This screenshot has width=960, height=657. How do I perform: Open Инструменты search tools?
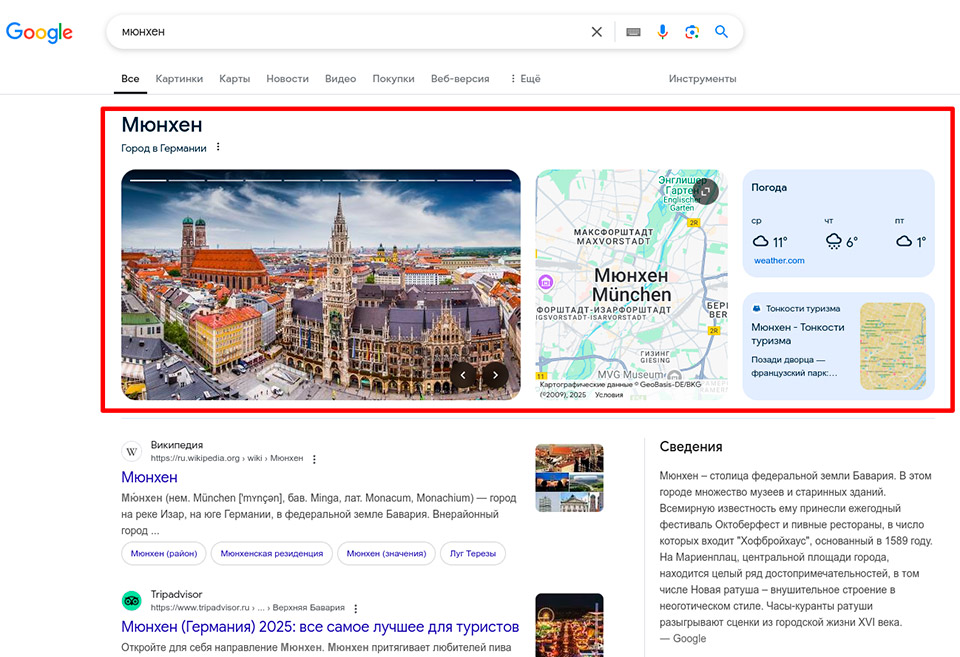702,78
